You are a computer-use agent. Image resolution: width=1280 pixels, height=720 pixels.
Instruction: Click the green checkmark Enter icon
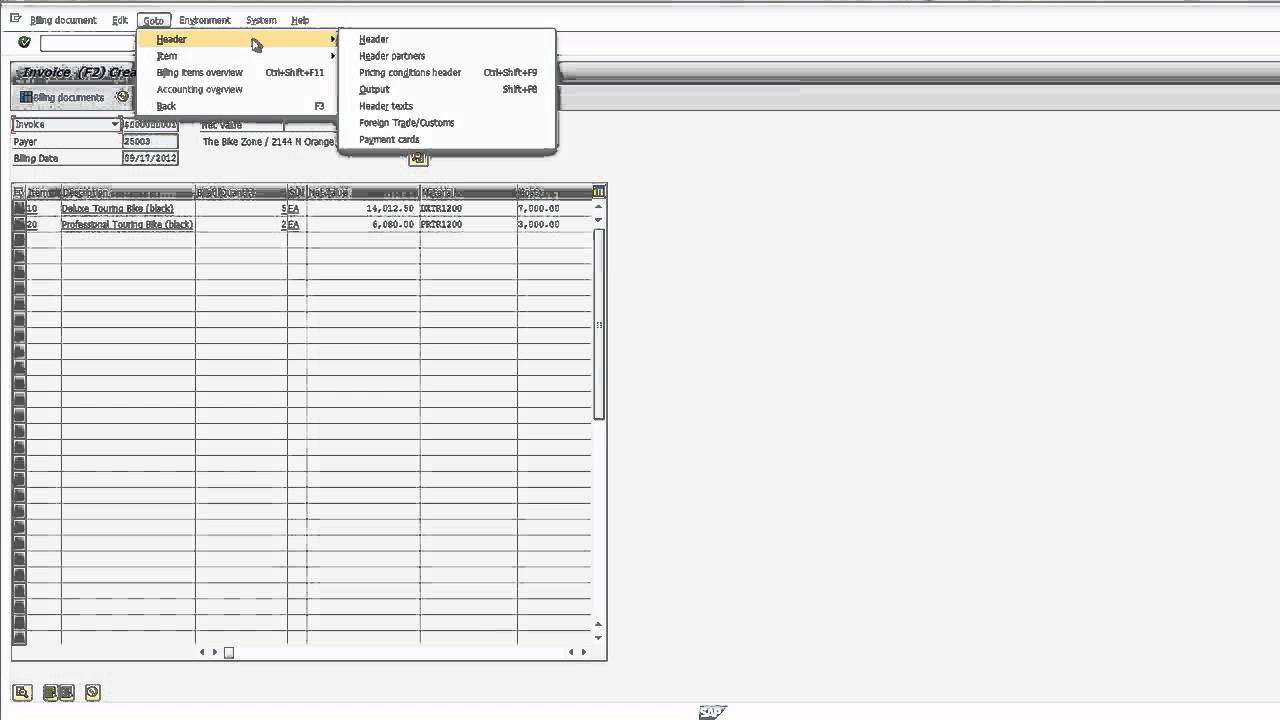[x=24, y=42]
